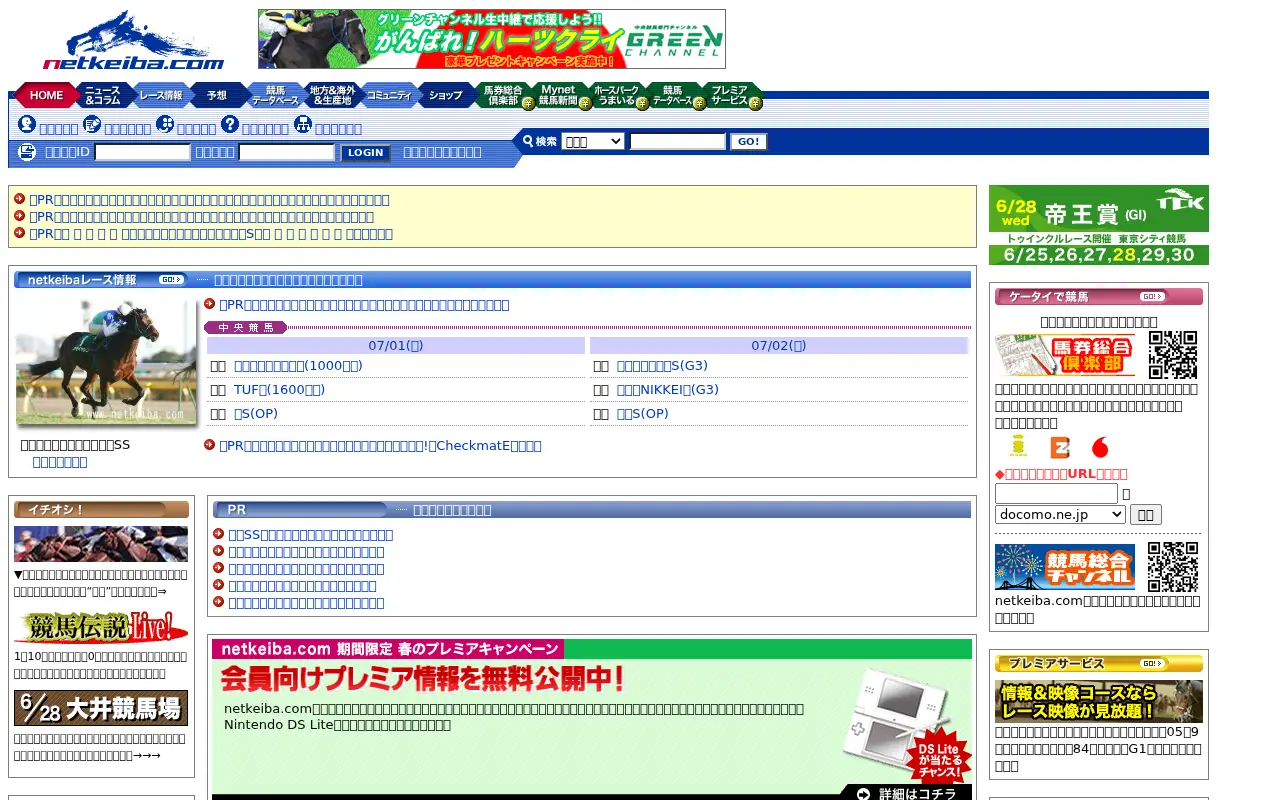Open the 帝王賞 6/28 TCK banner
This screenshot has width=1280, height=800.
(1099, 225)
